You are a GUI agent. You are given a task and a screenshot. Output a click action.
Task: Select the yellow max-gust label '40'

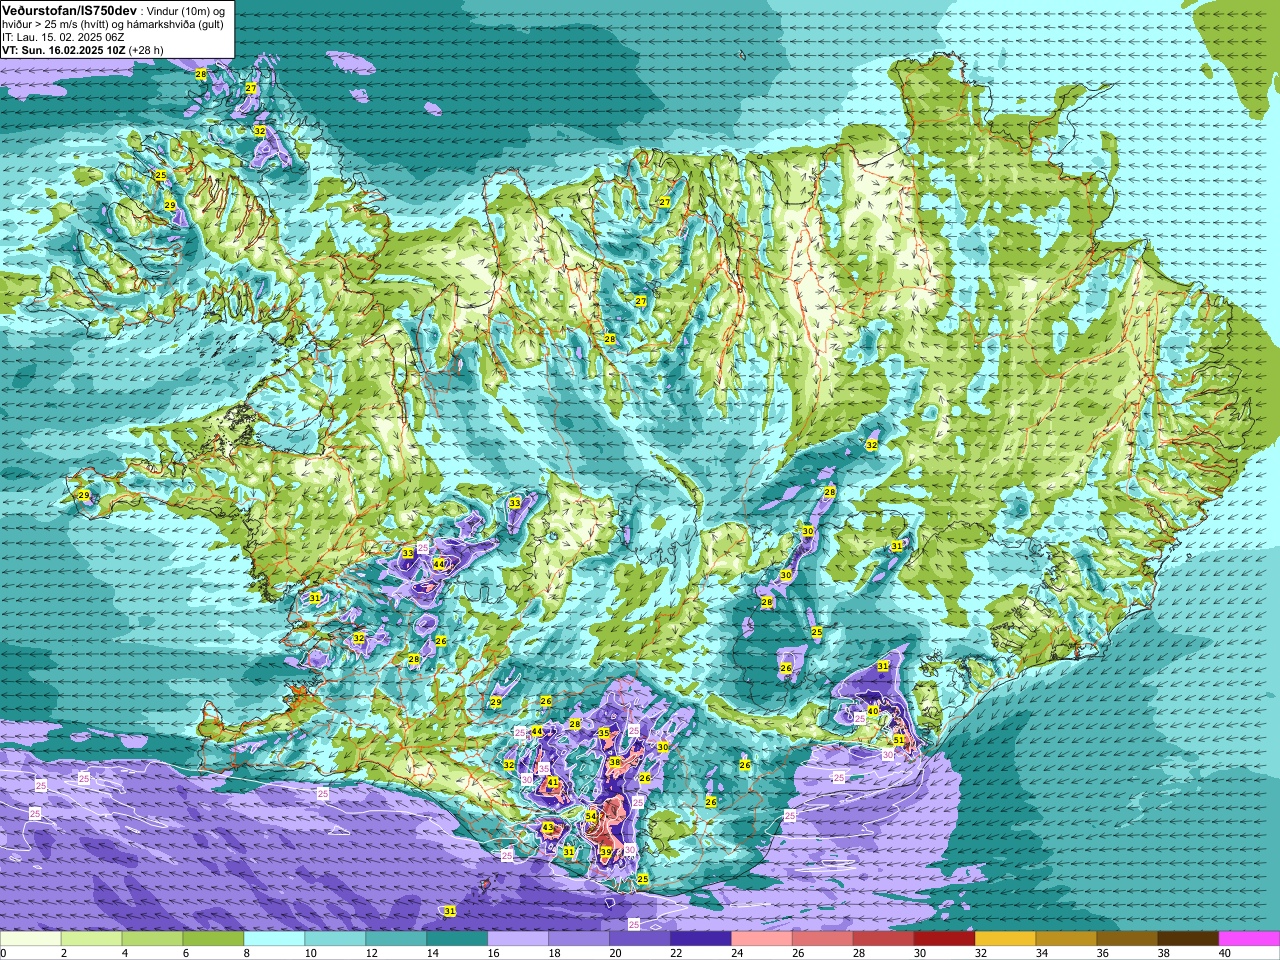872,711
